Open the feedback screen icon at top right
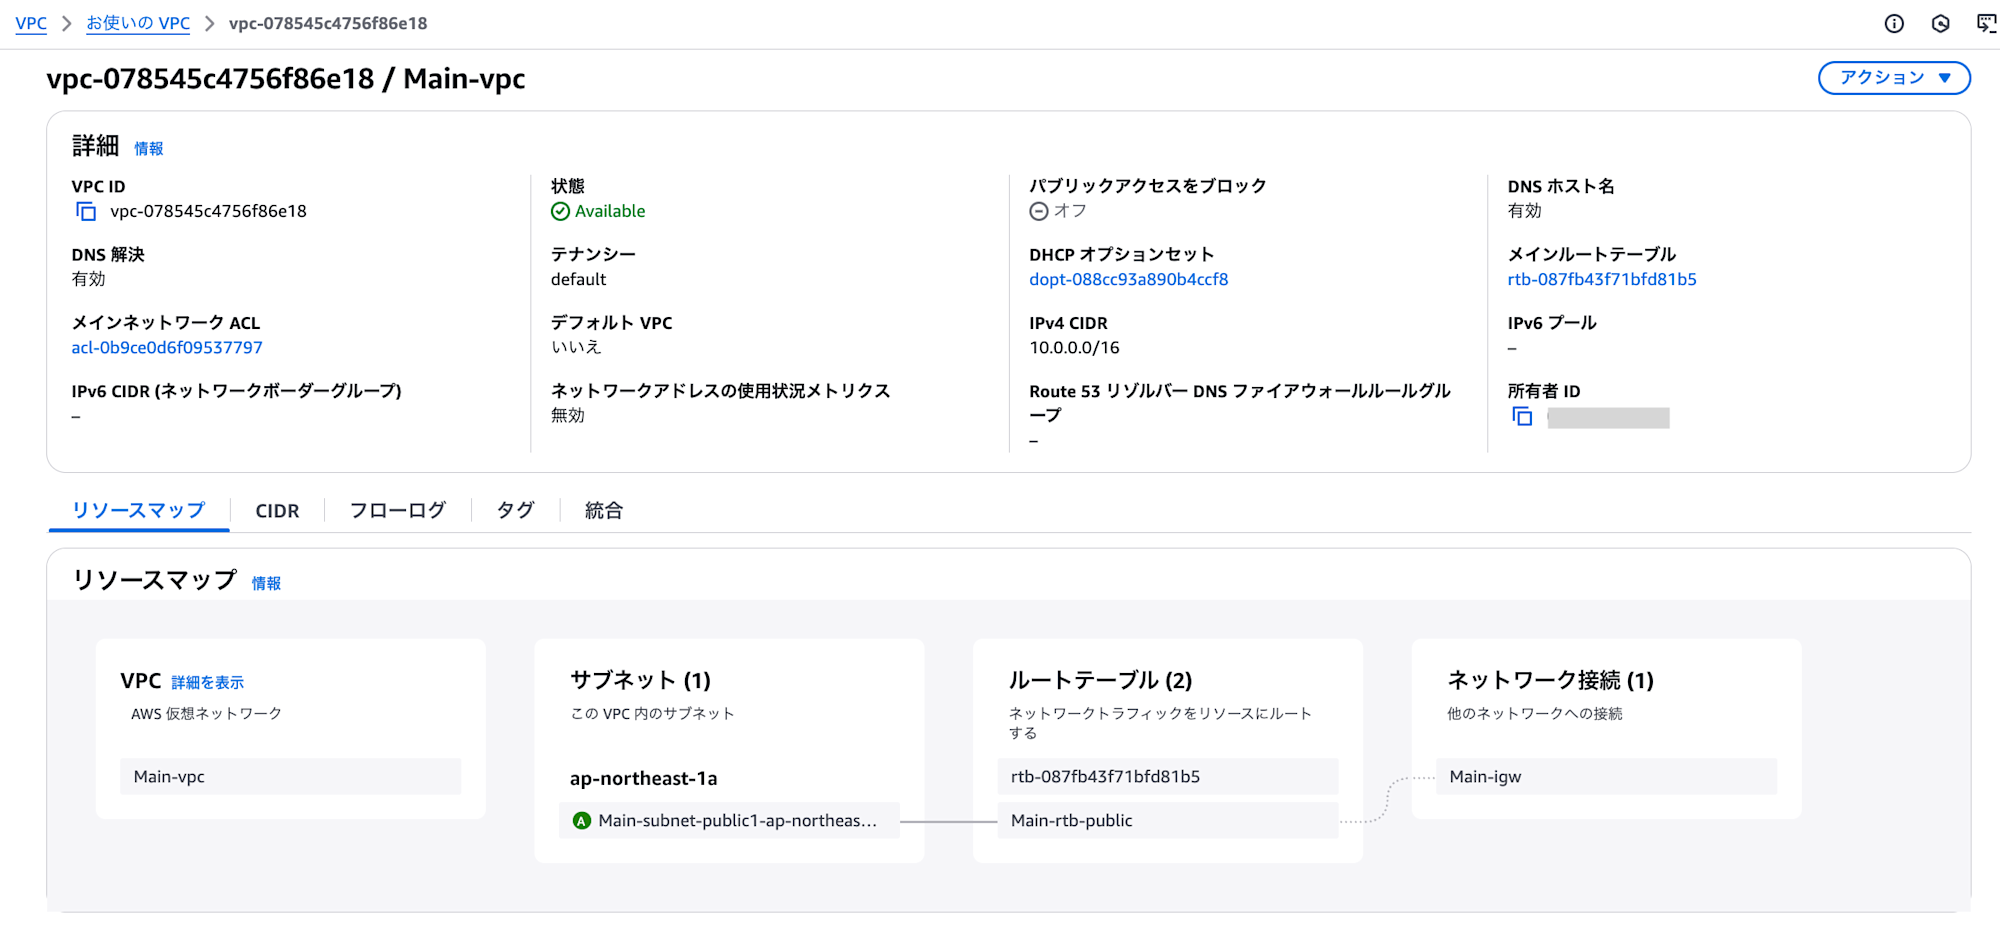 coord(1986,24)
